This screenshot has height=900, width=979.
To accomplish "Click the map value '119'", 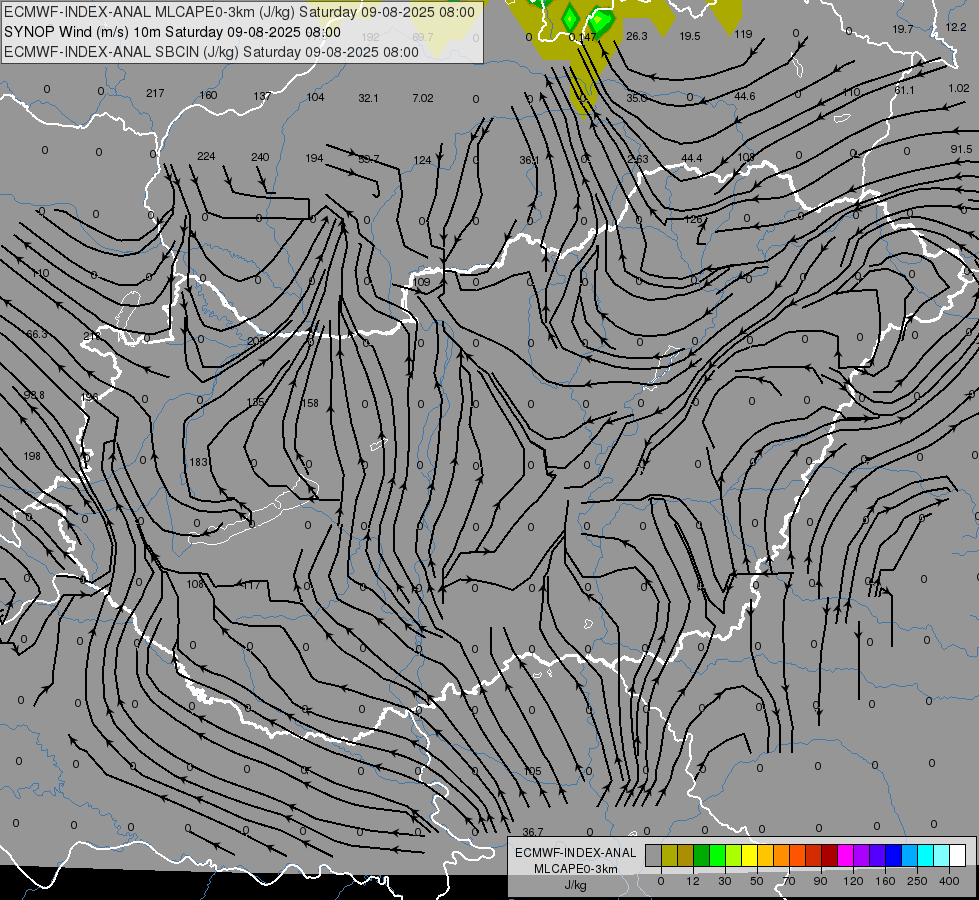I will pyautogui.click(x=743, y=34).
